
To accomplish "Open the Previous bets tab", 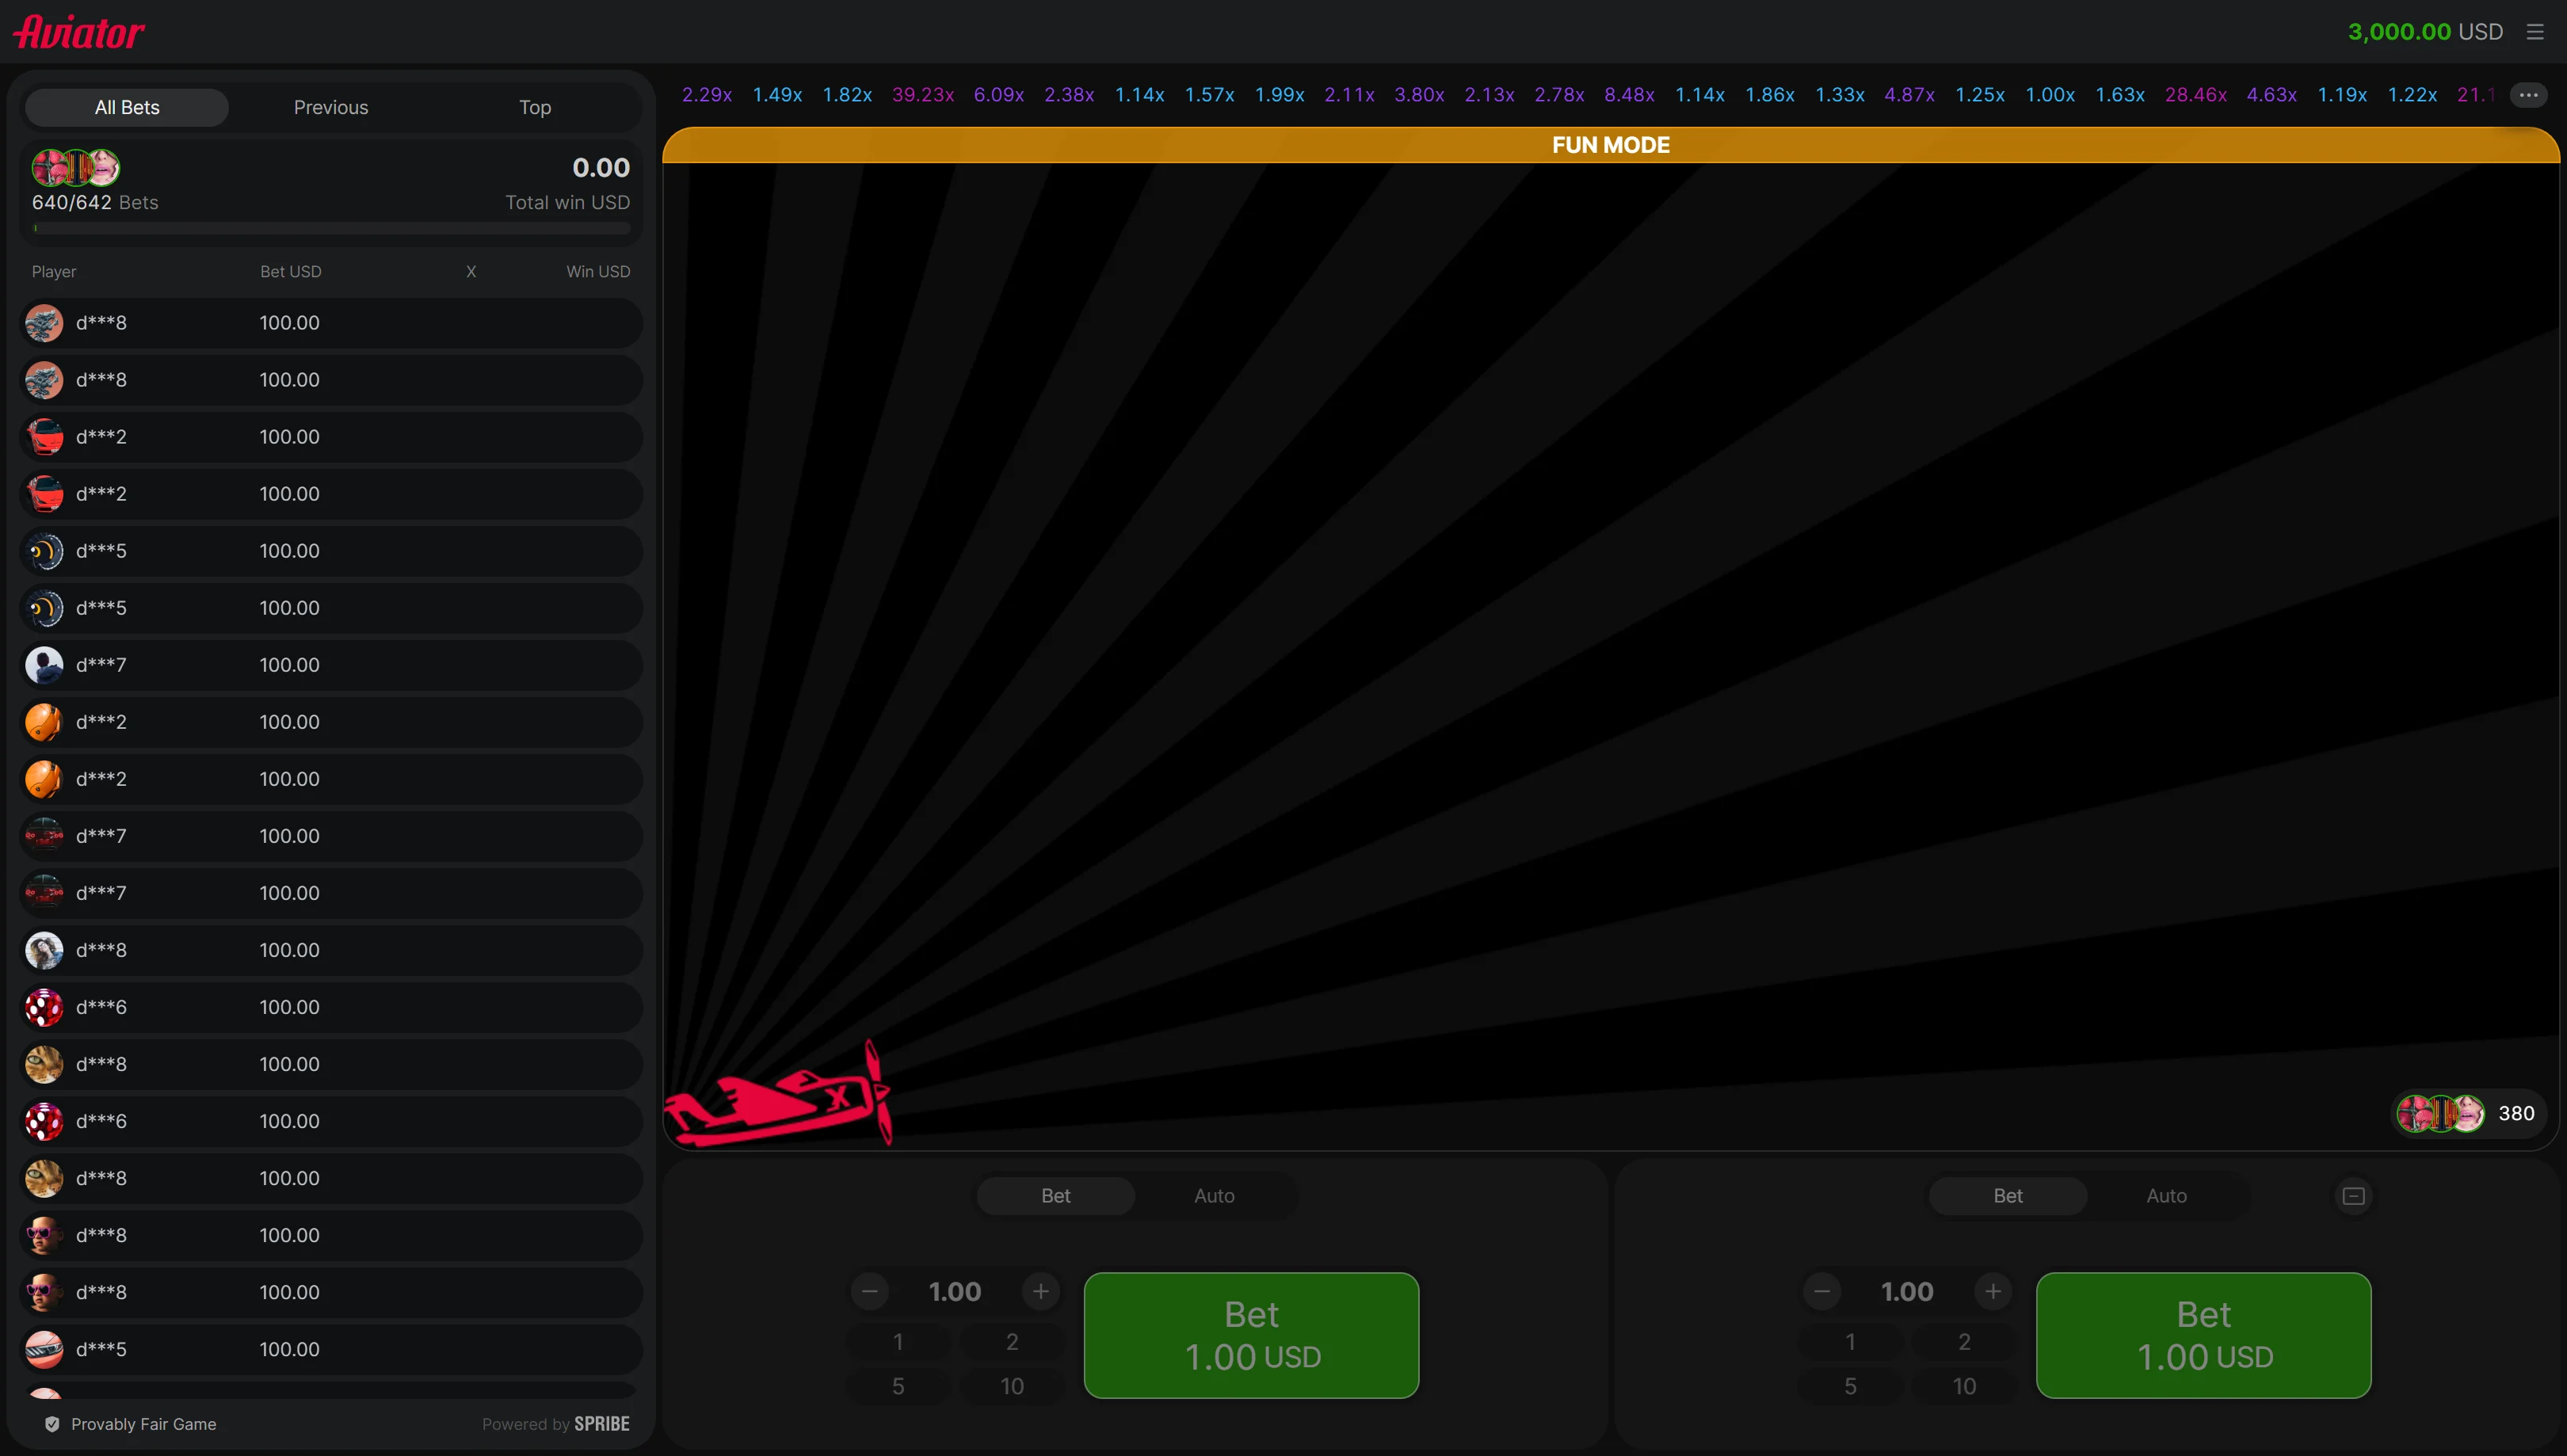I will 331,107.
